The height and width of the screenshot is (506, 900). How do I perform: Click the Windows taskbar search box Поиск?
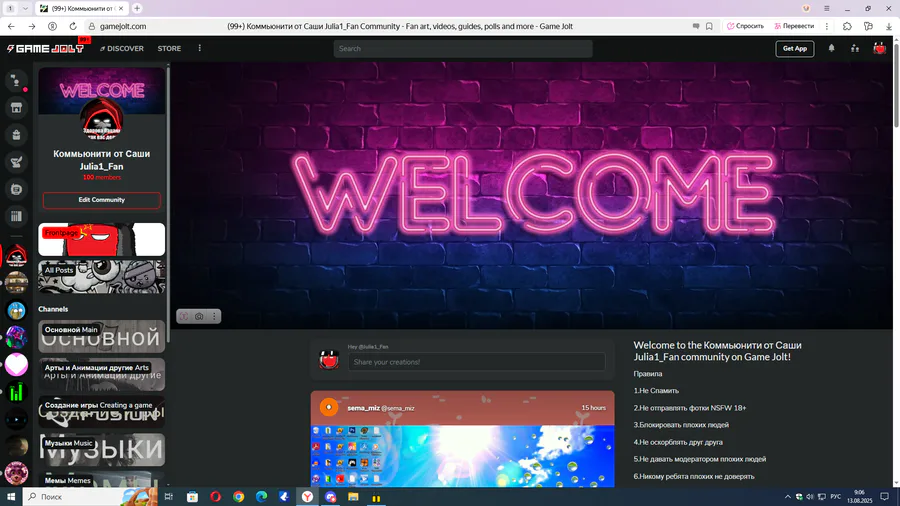[x=90, y=497]
